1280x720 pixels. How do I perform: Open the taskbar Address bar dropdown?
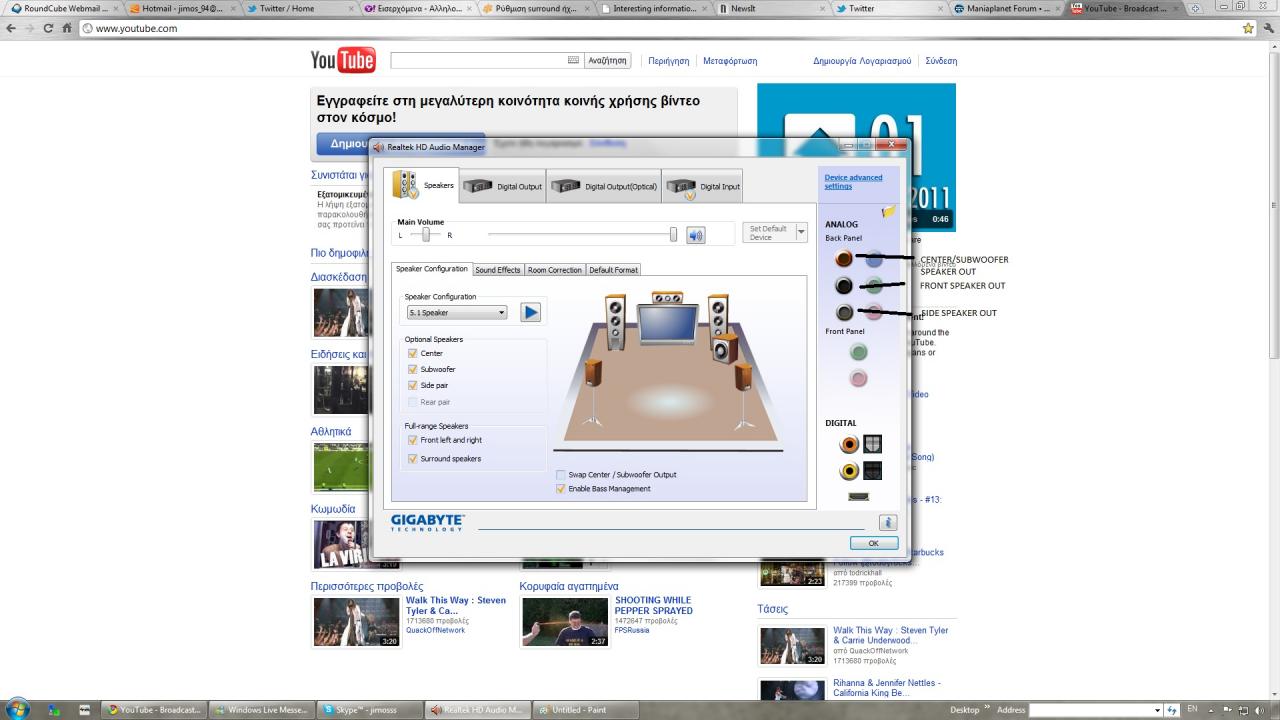1159,710
